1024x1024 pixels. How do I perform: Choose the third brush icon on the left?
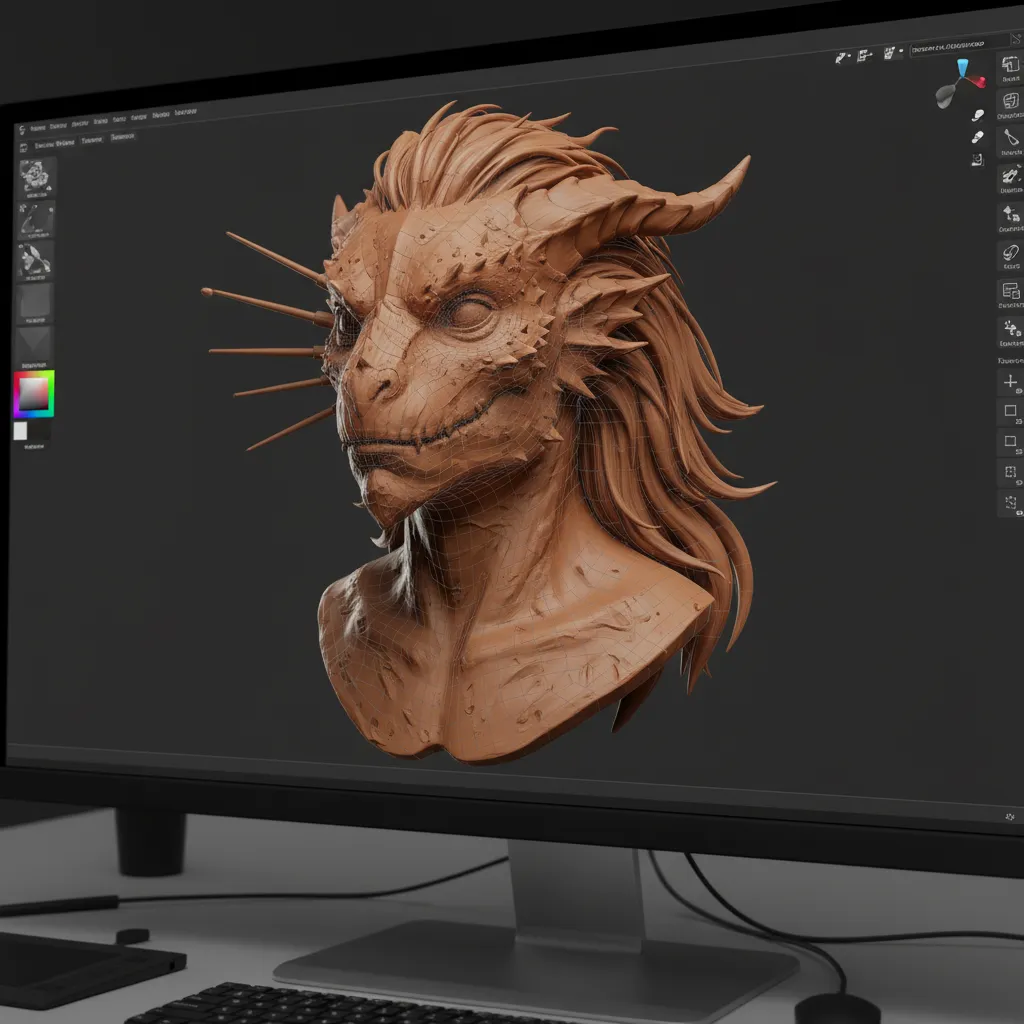36,258
